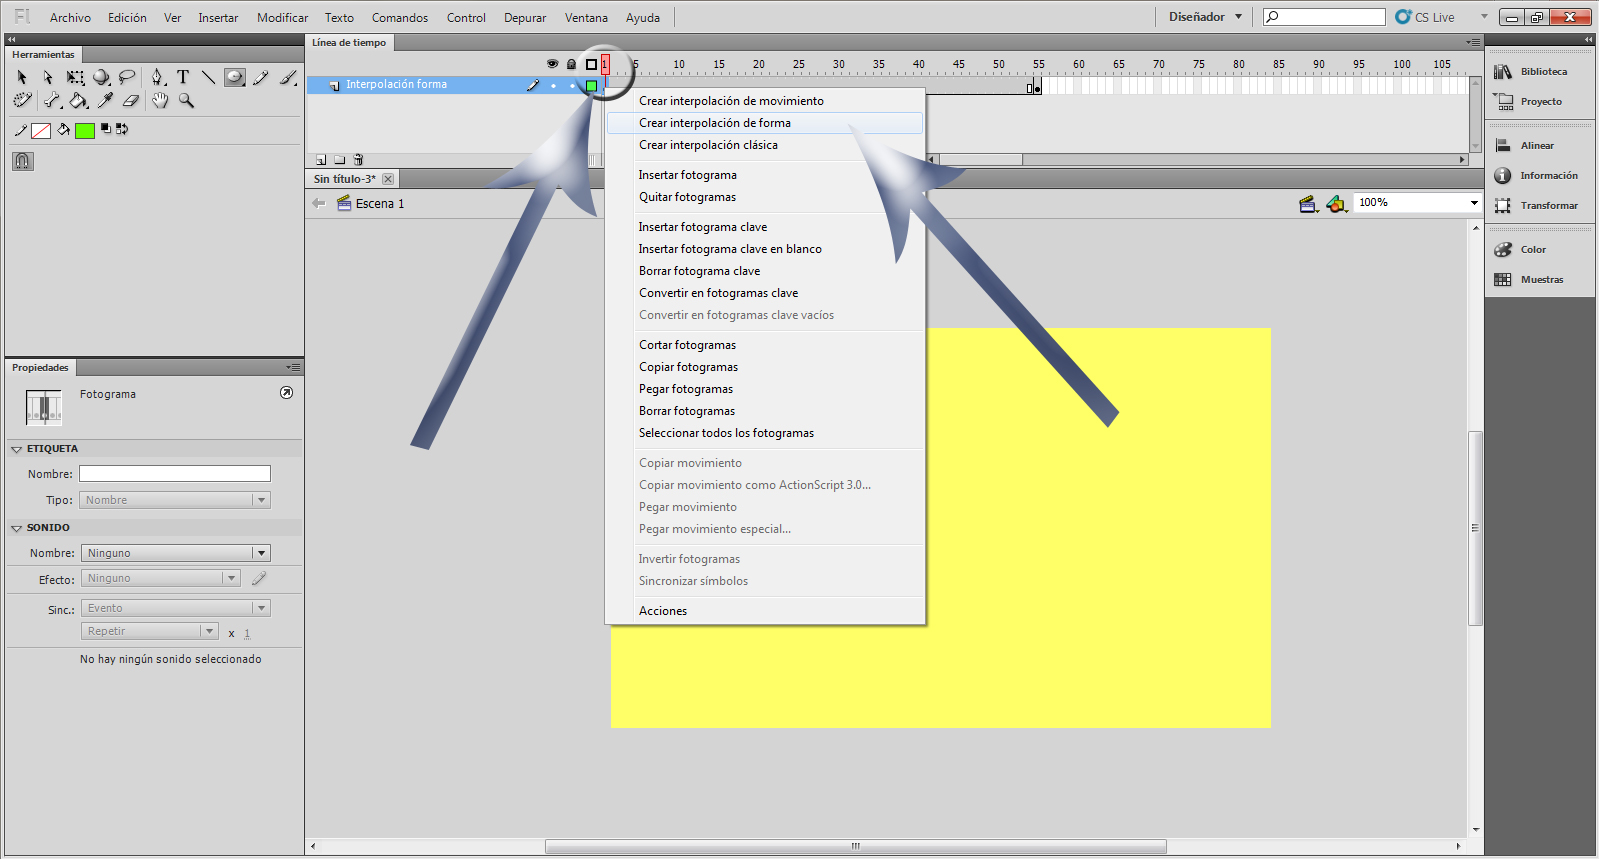Select the Oval shape tool
The width and height of the screenshot is (1599, 859).
pyautogui.click(x=234, y=77)
